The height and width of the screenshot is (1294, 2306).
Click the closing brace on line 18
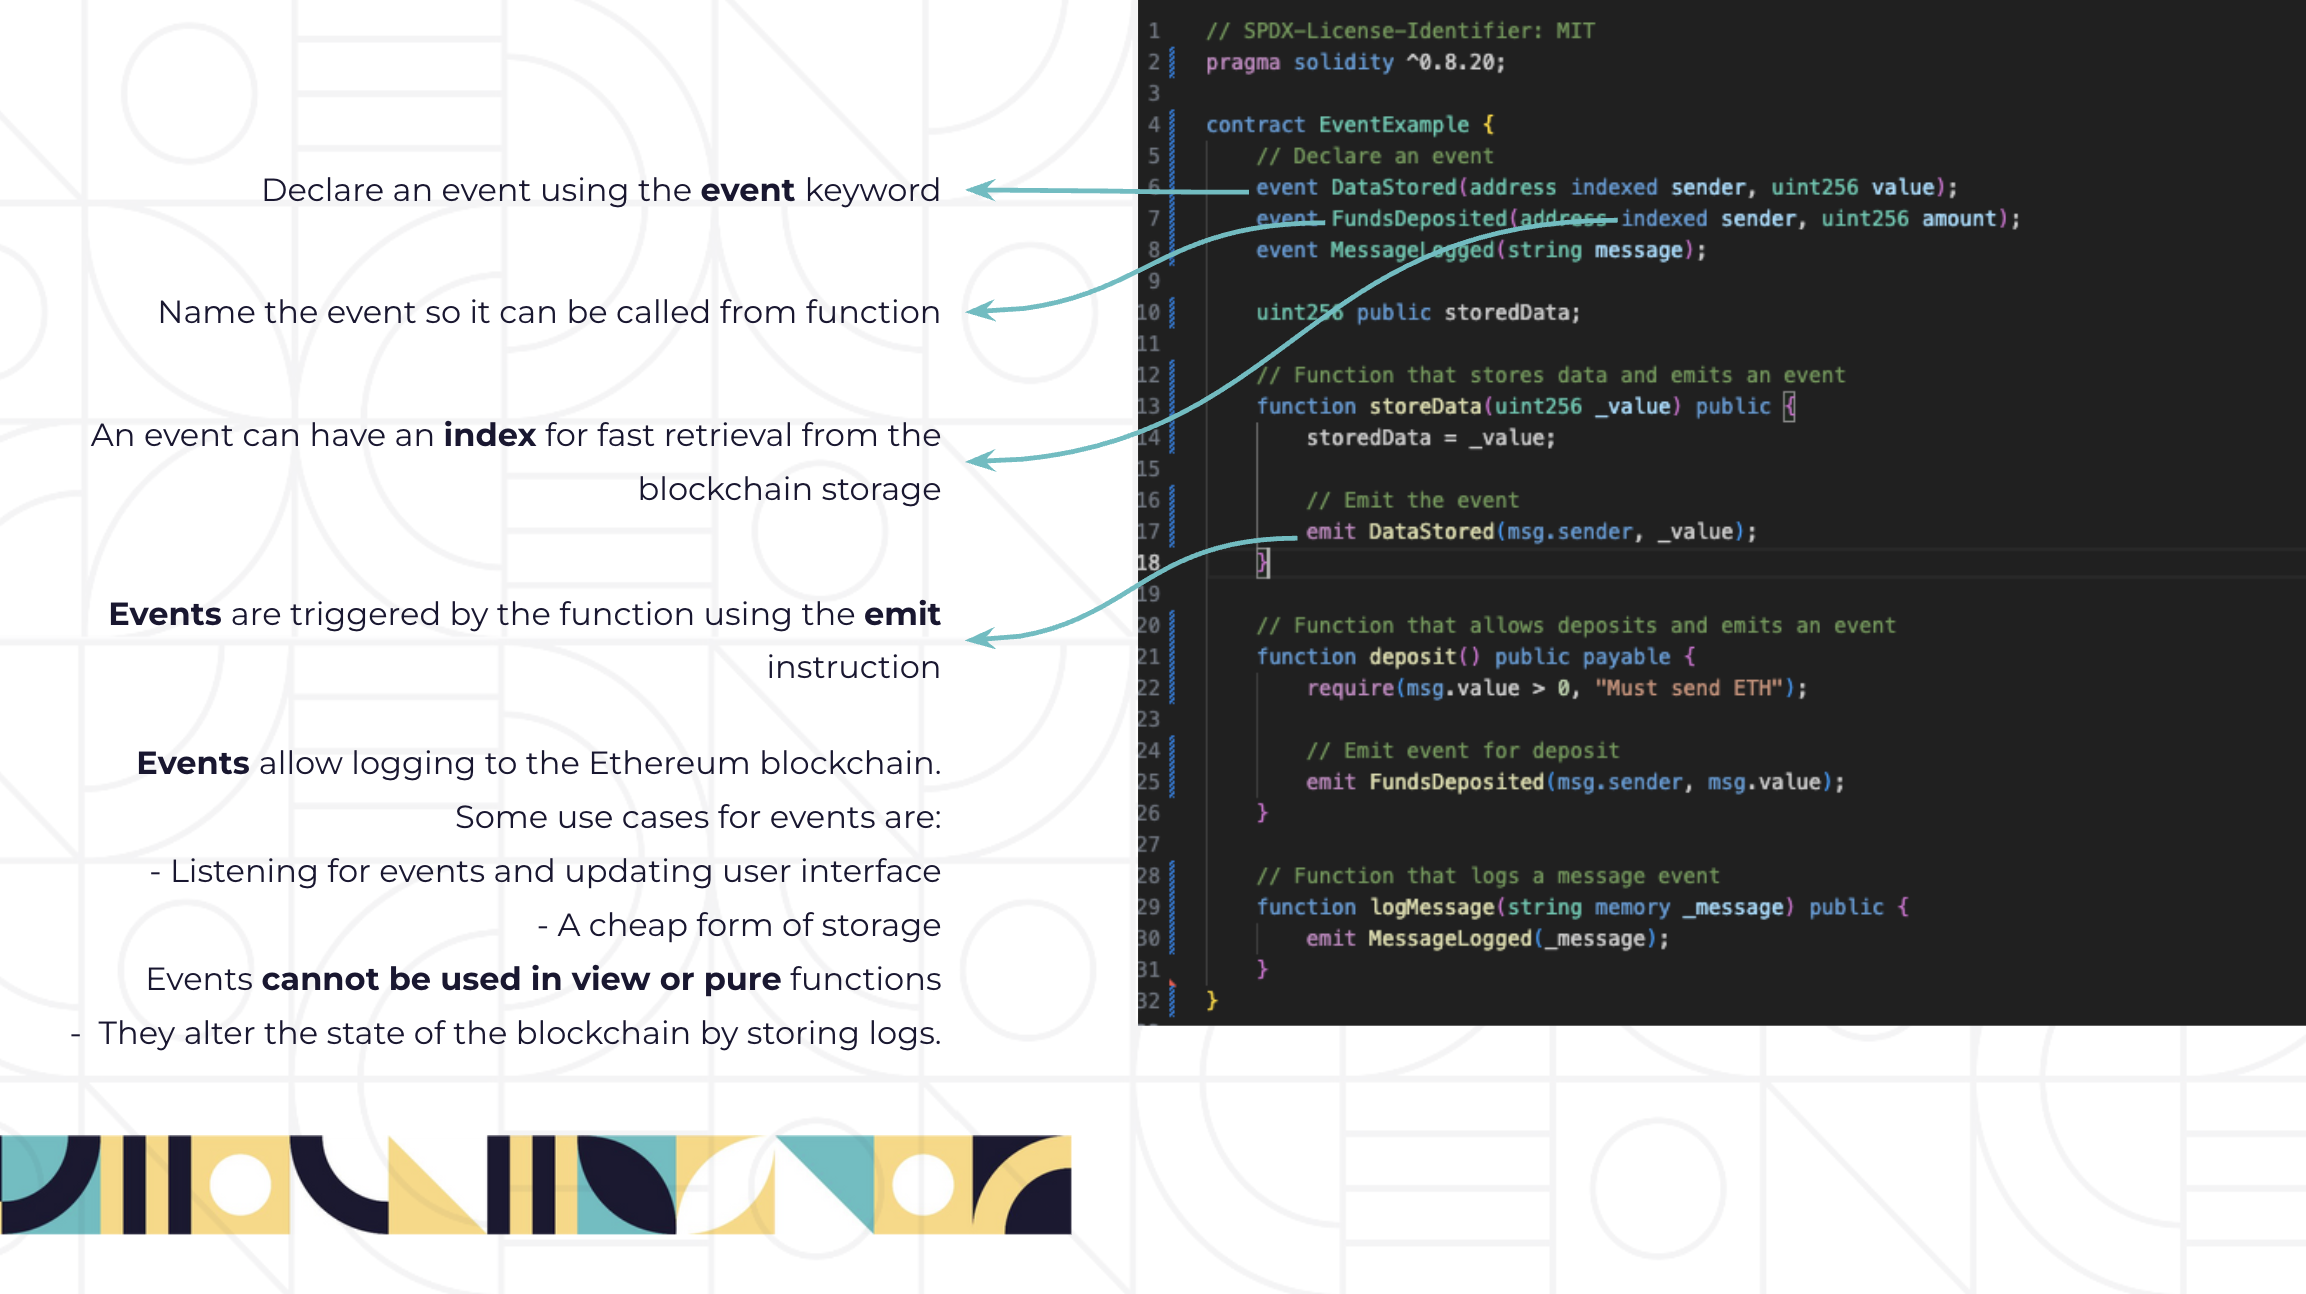[x=1263, y=563]
